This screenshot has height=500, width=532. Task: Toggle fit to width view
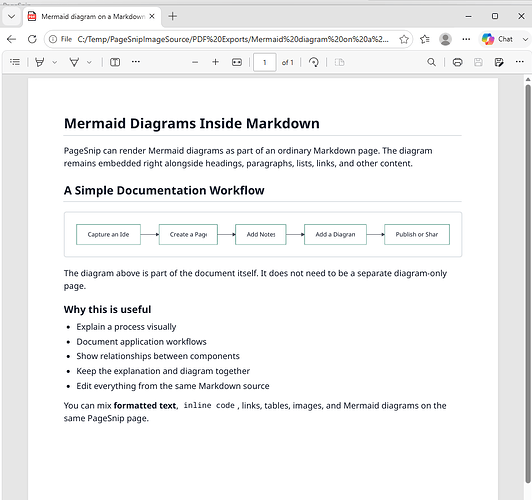(x=237, y=62)
